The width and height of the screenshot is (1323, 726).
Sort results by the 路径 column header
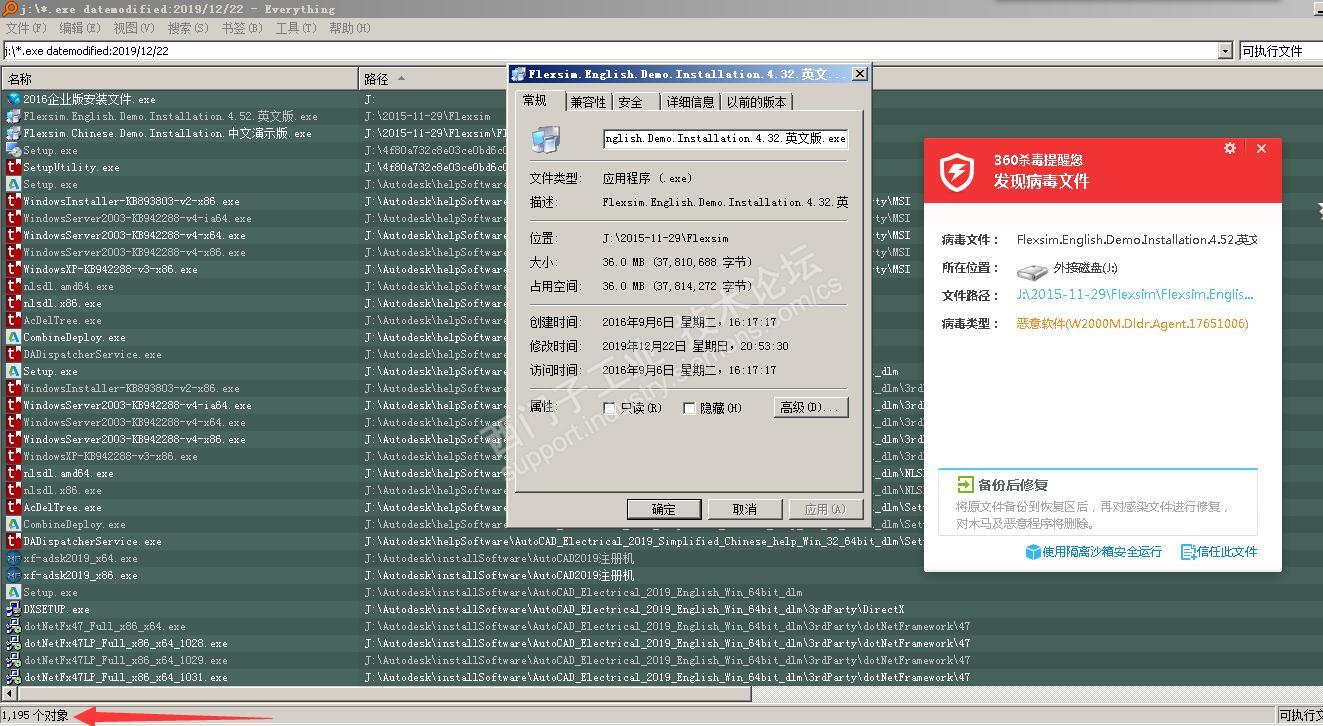click(x=376, y=79)
